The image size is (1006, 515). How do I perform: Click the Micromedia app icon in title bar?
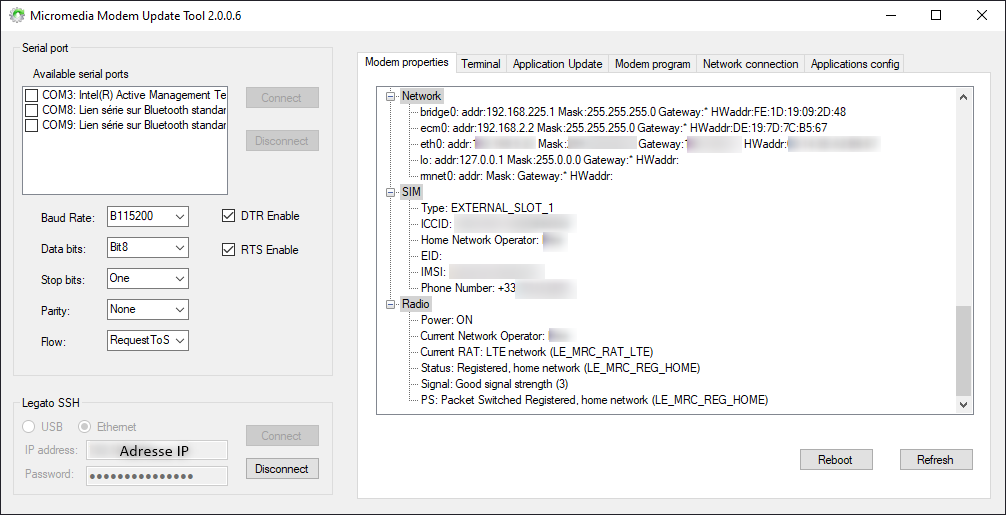click(x=17, y=16)
